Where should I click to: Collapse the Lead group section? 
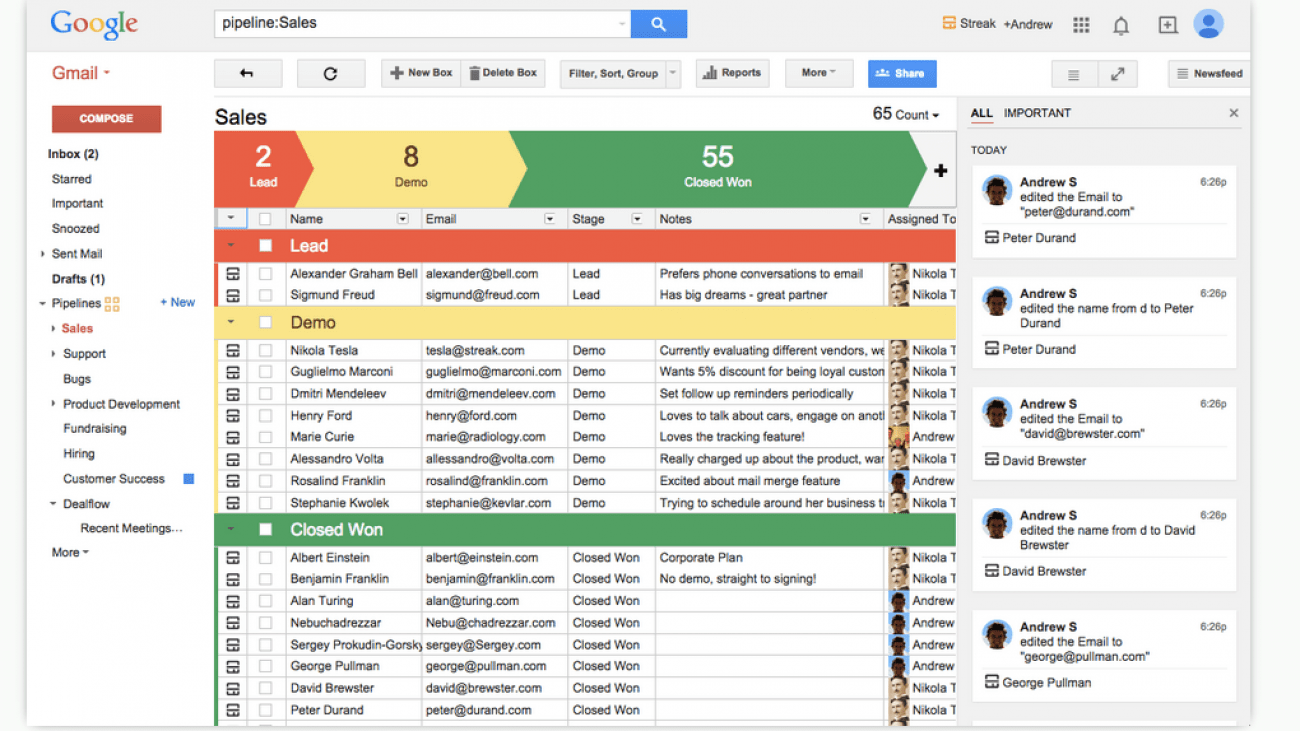(231, 246)
